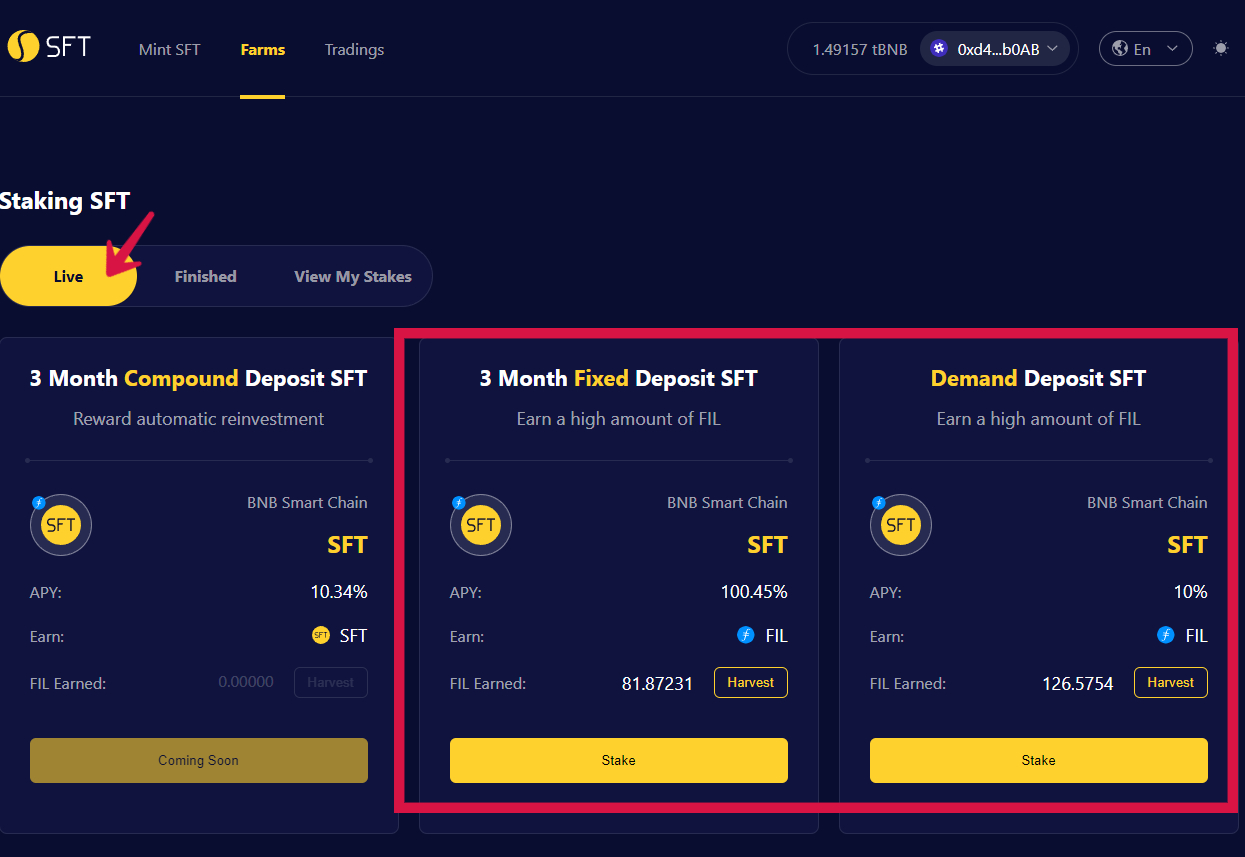Click small SFT earn icon in Compound card

click(321, 635)
